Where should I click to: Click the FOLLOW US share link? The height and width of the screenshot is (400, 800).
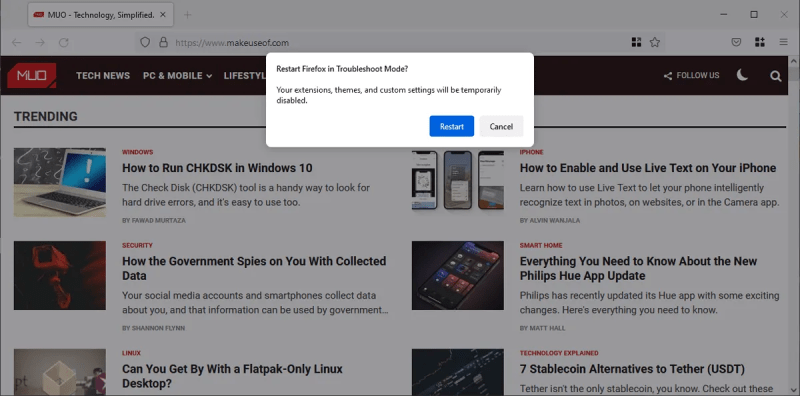click(691, 76)
